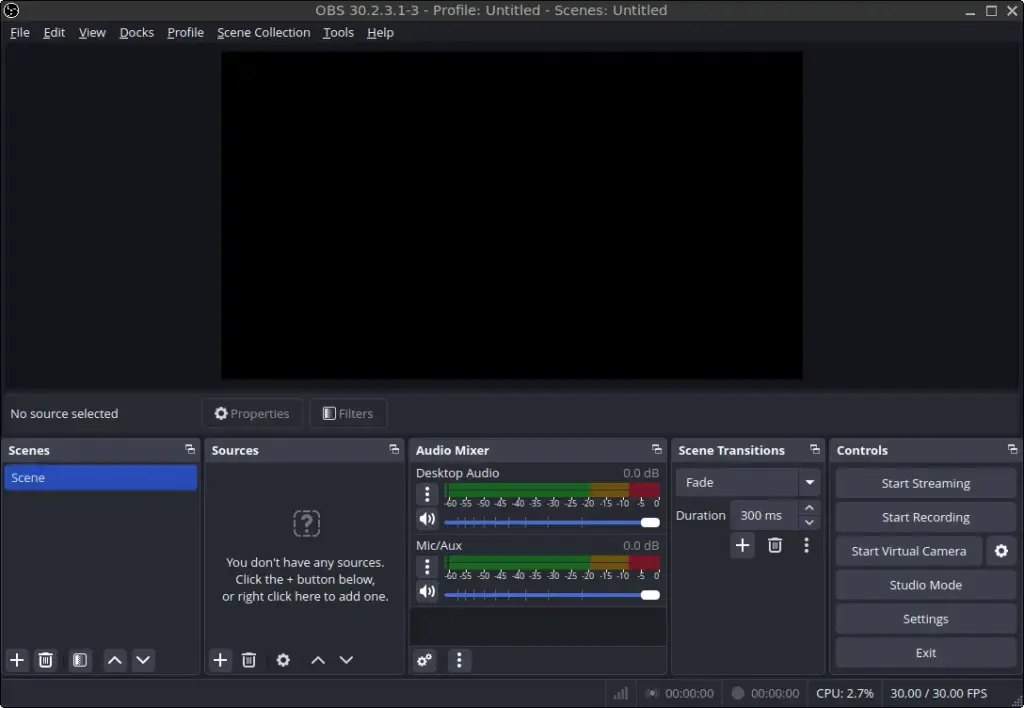1024x708 pixels.
Task: Open source properties gear in Sources toolbar
Action: [283, 660]
